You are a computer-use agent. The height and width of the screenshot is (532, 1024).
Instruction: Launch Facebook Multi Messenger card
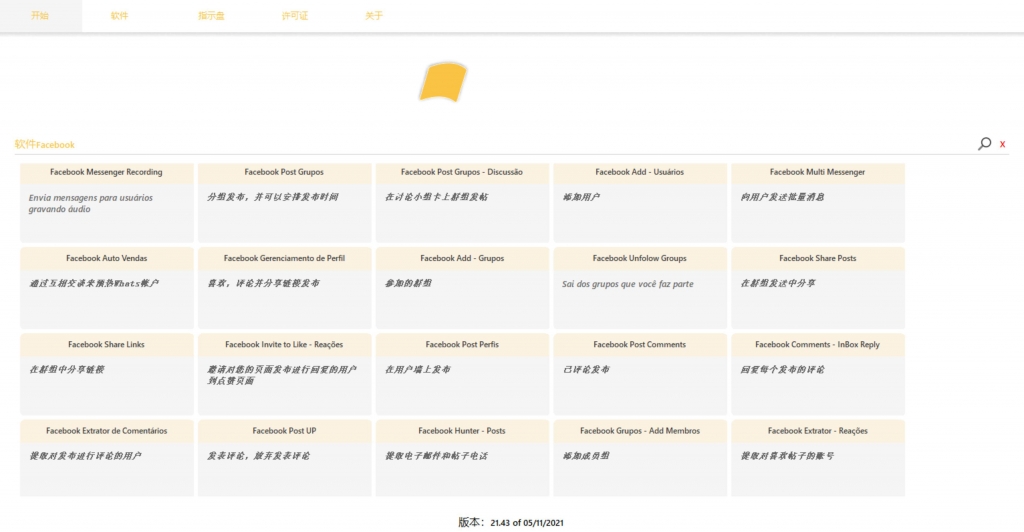(818, 202)
